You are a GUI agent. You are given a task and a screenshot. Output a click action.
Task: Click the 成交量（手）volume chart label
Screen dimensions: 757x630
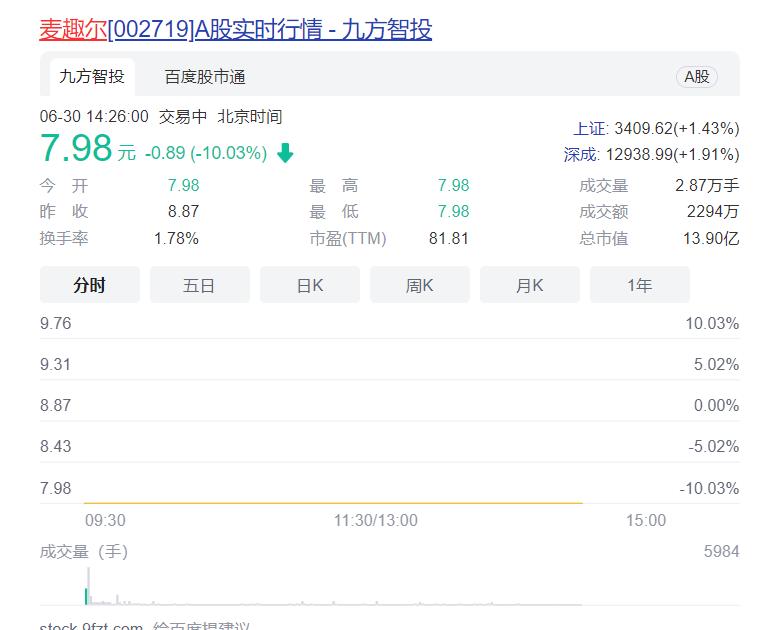(84, 552)
